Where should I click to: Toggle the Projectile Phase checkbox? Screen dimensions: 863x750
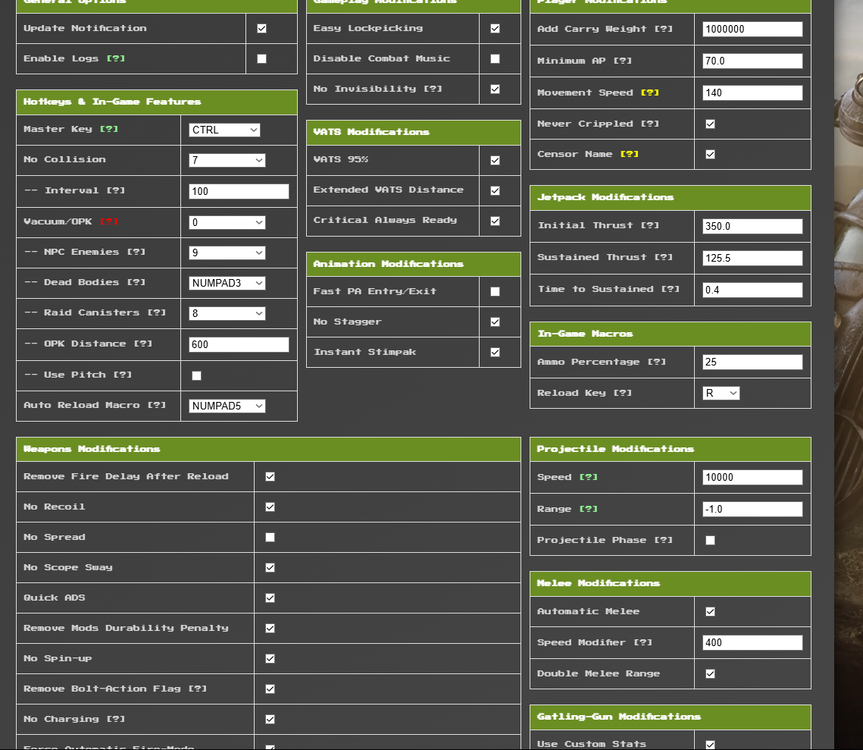(711, 540)
